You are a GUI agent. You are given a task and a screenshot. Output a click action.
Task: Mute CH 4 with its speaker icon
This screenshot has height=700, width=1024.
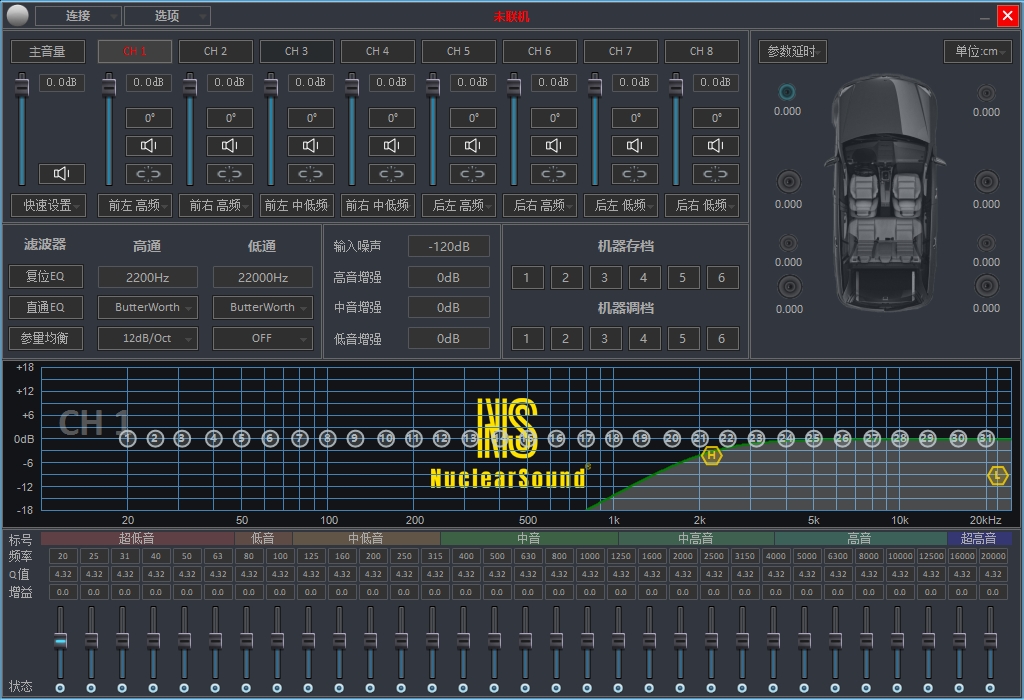[392, 146]
